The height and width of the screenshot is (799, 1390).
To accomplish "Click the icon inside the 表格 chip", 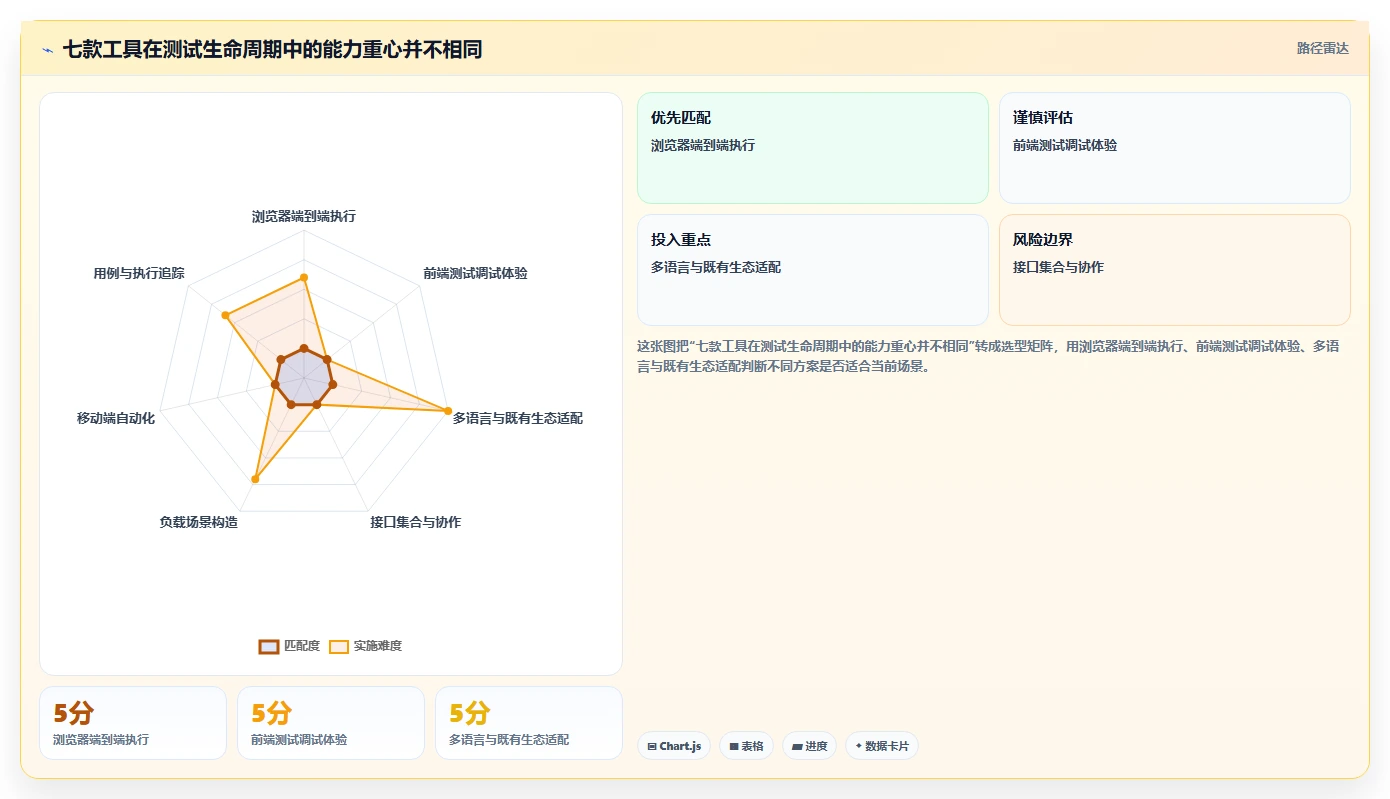I will point(734,747).
